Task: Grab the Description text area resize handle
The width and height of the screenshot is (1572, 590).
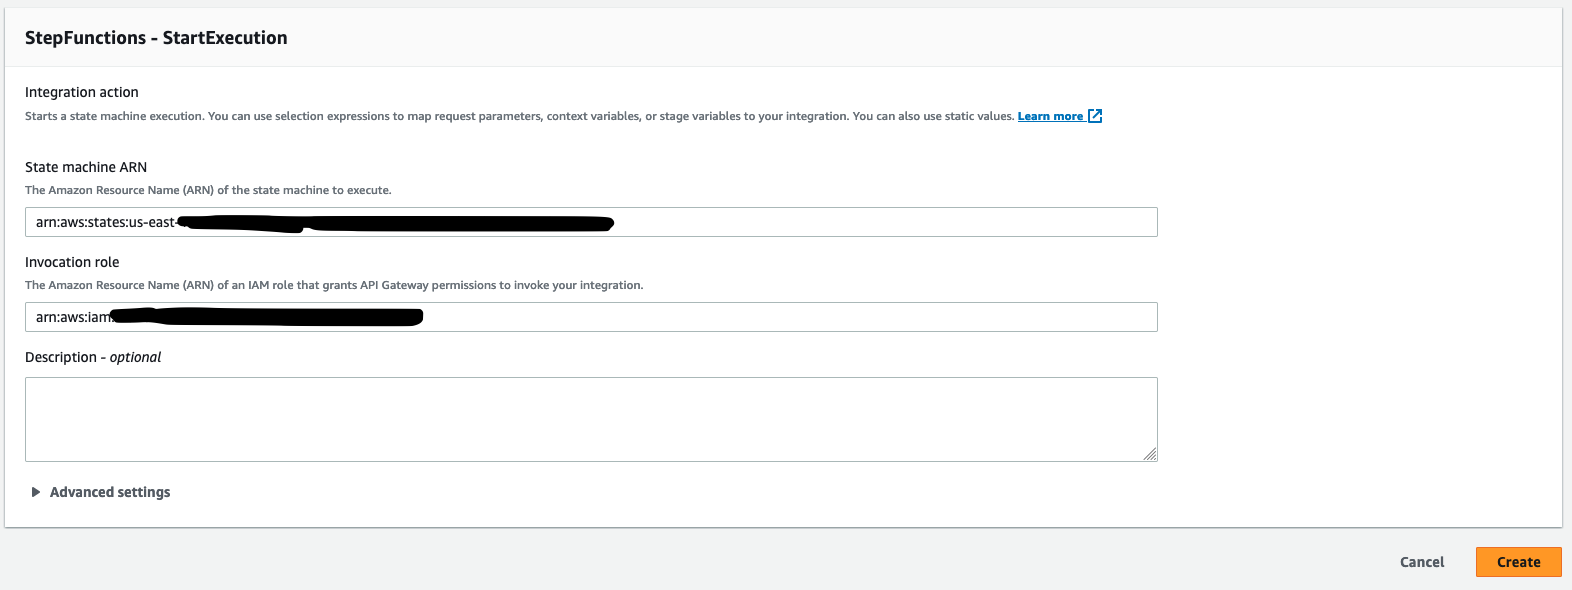Action: click(x=1150, y=454)
